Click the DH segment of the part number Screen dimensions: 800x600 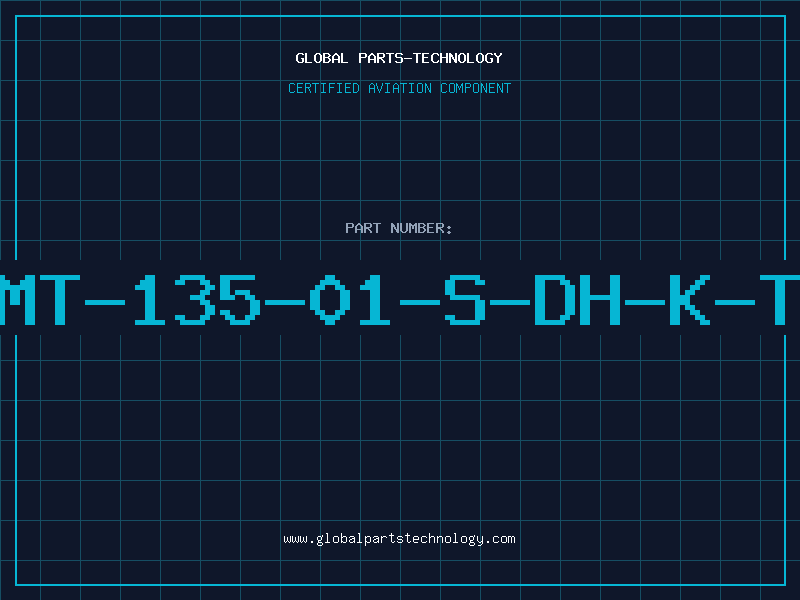(x=577, y=300)
